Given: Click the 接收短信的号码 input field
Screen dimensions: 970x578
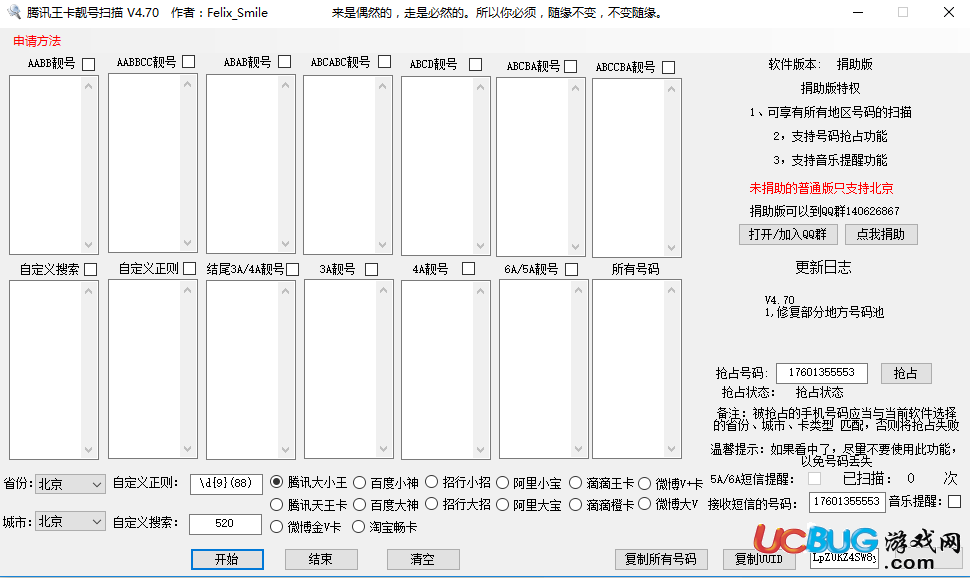Looking at the screenshot, I should tap(847, 502).
